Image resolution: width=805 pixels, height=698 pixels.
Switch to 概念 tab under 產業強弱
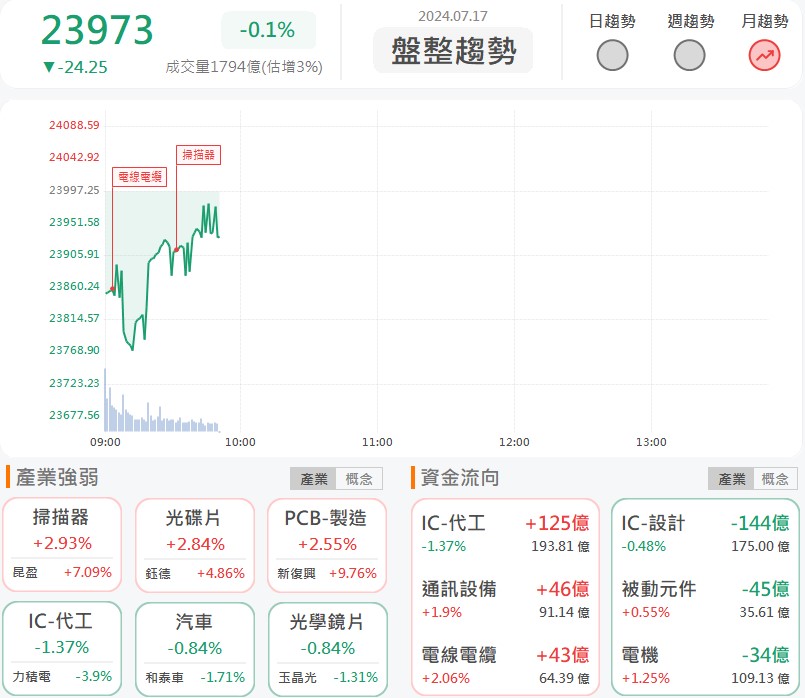(359, 479)
